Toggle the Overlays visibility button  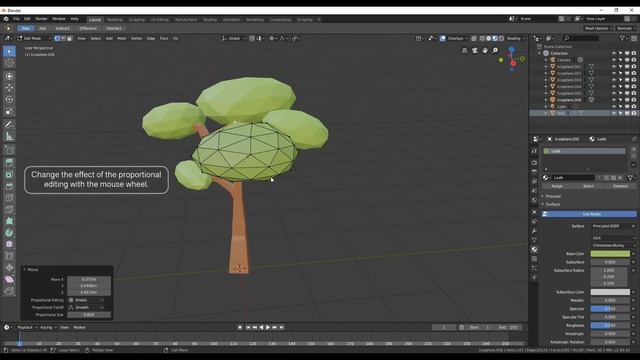point(443,38)
